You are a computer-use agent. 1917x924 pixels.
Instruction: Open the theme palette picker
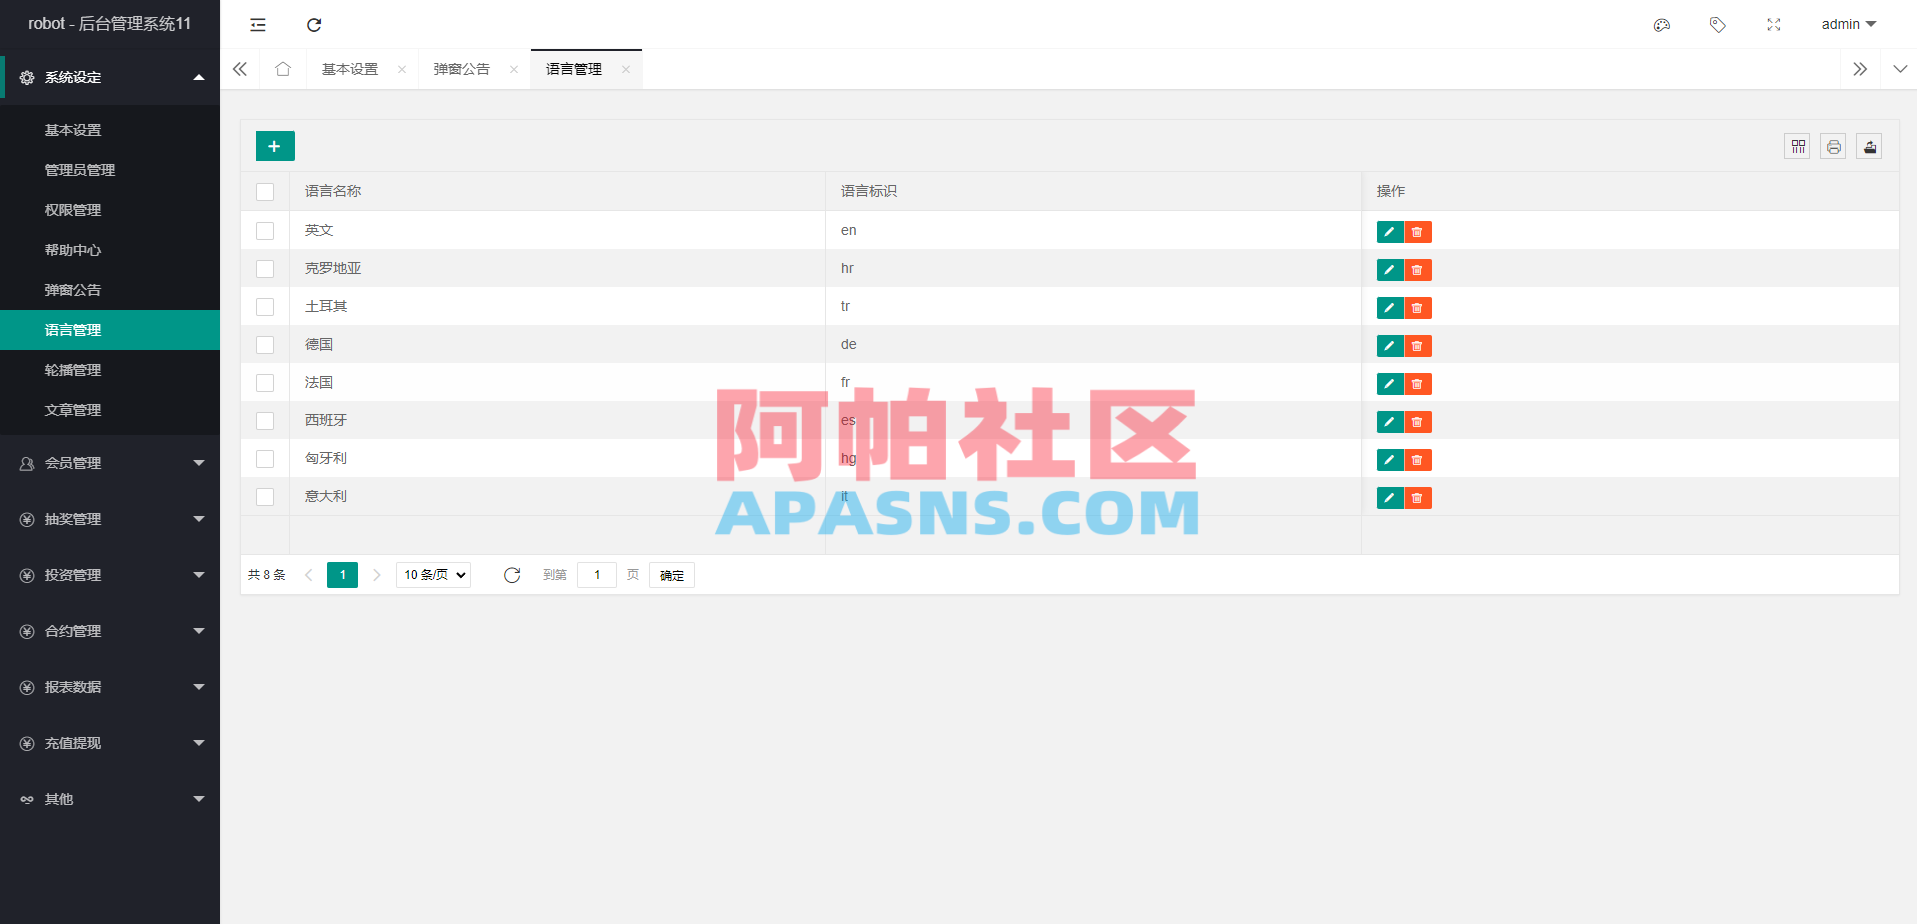coord(1662,24)
